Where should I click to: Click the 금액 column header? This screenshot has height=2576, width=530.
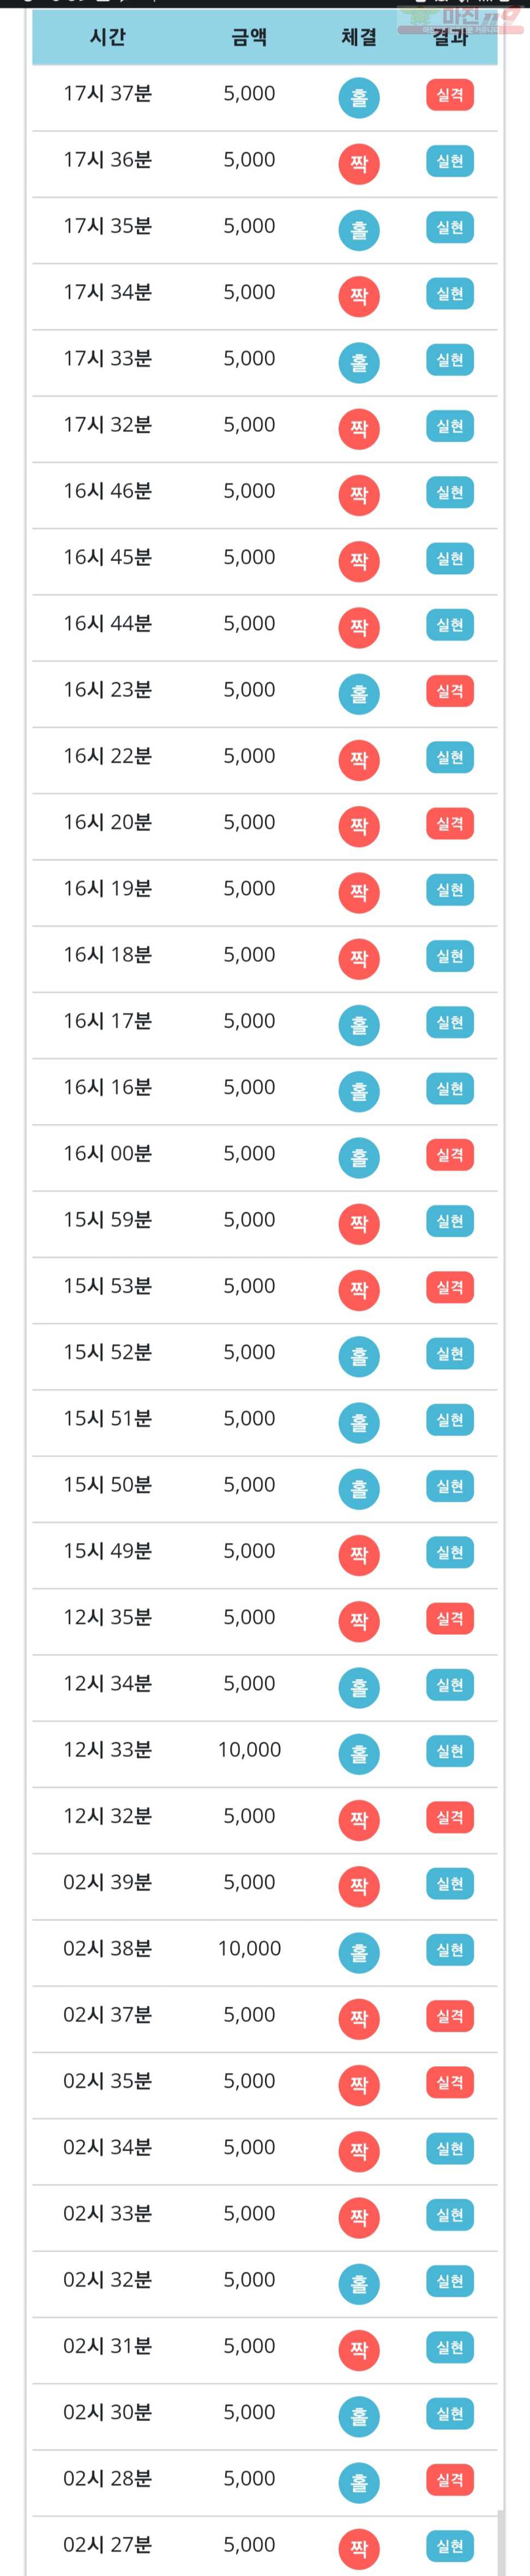coord(249,37)
